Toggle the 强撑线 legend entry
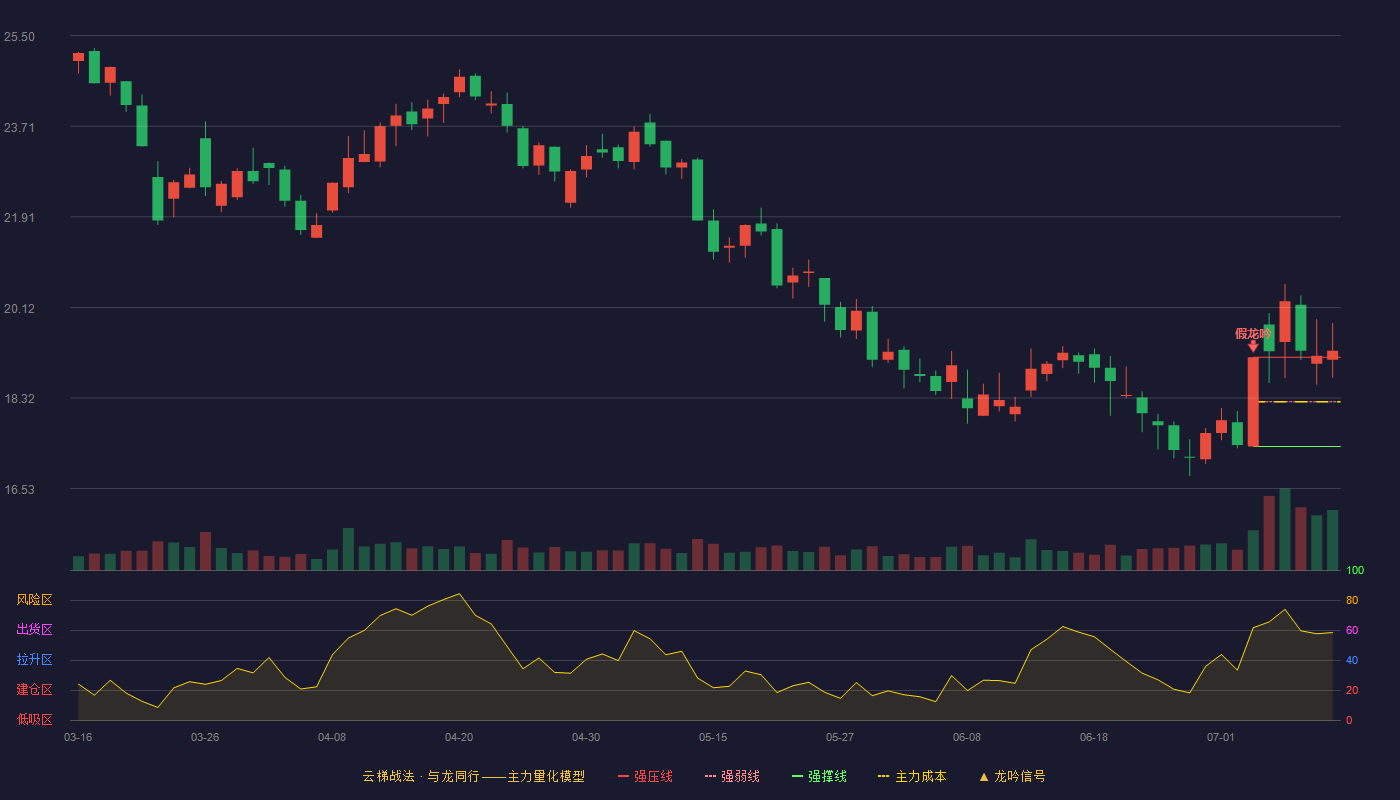Viewport: 1400px width, 800px height. pyautogui.click(x=819, y=776)
